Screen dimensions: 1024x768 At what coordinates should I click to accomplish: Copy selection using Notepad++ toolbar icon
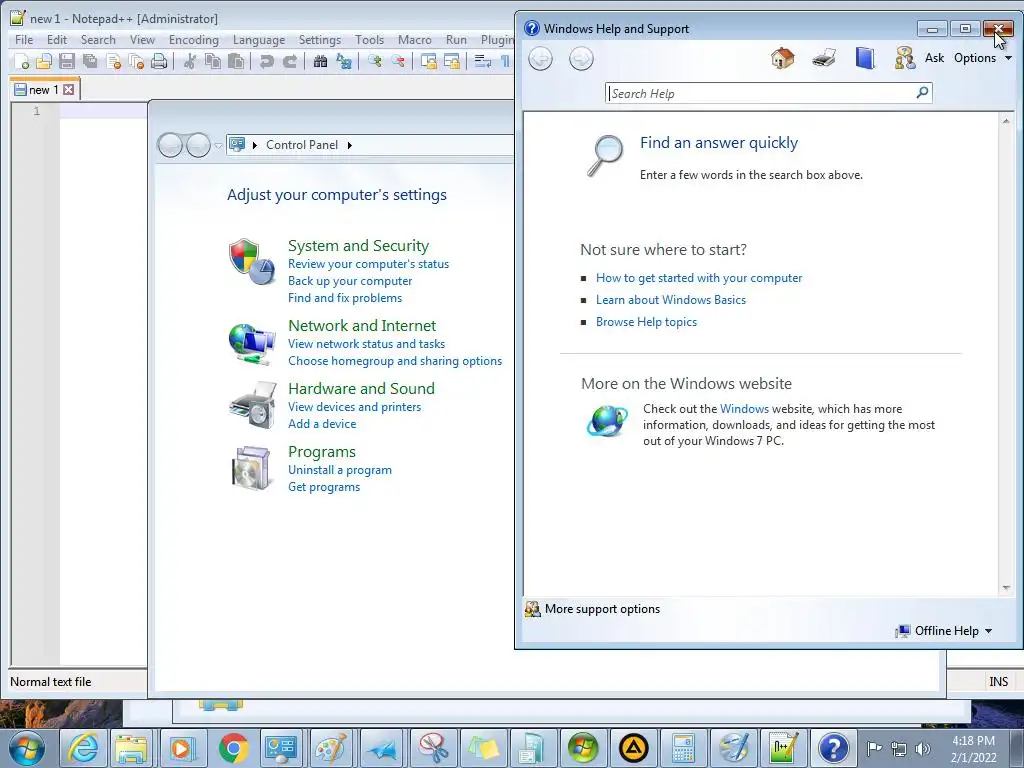(x=213, y=61)
